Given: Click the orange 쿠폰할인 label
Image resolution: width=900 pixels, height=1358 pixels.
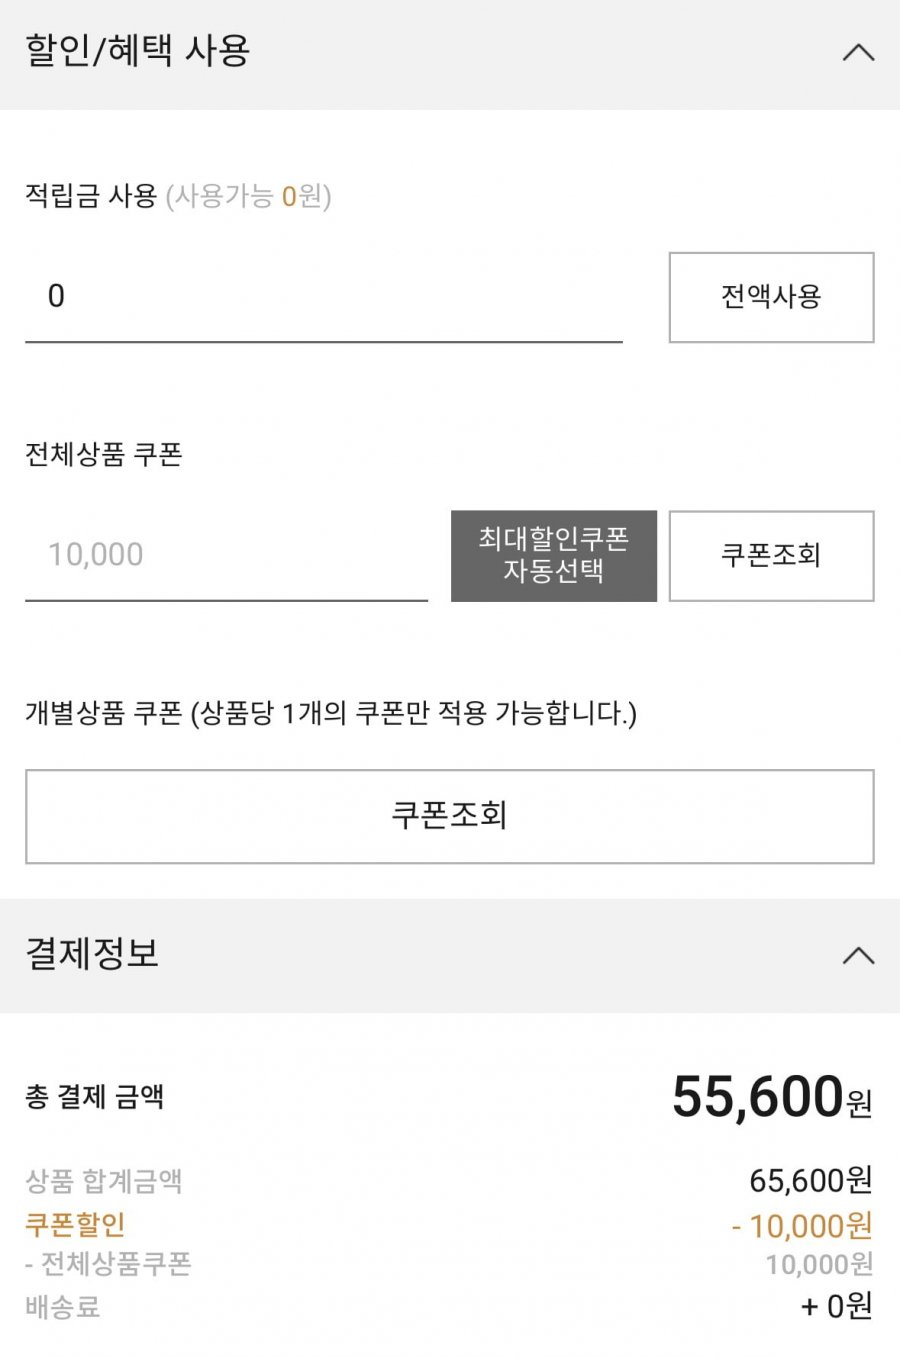Looking at the screenshot, I should pyautogui.click(x=75, y=1224).
